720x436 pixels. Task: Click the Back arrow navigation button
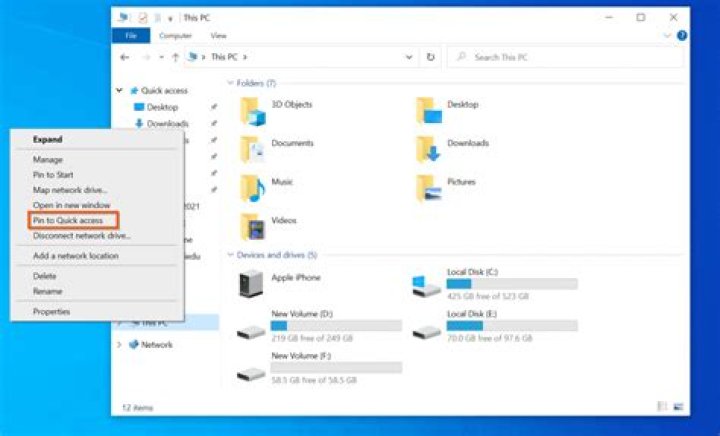tap(125, 57)
